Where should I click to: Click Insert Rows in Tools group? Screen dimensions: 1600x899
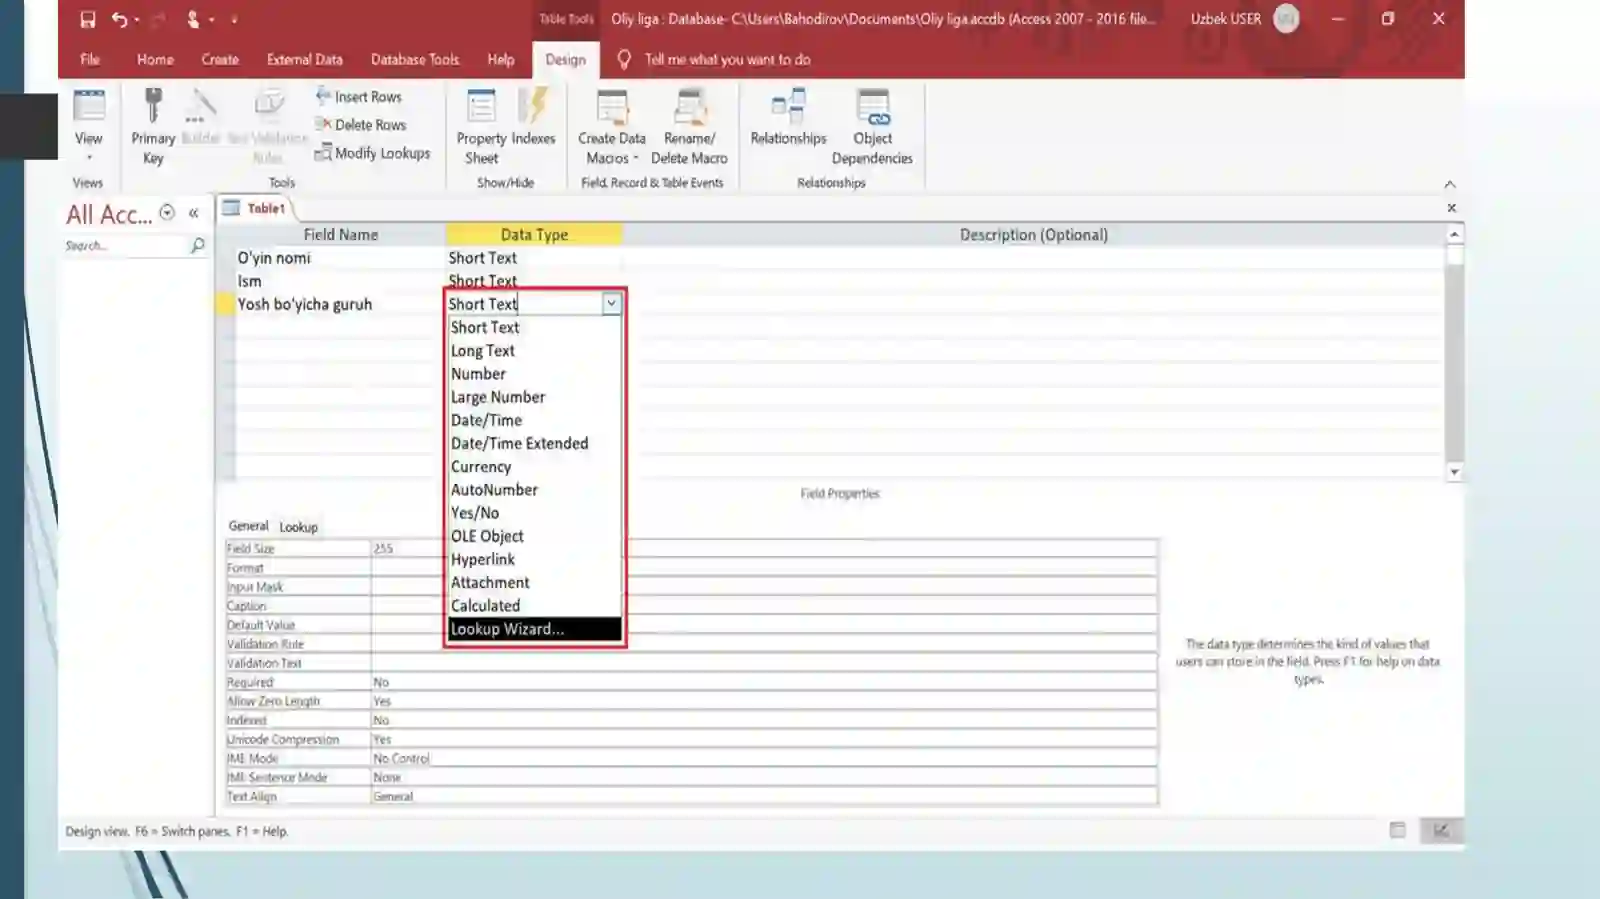pyautogui.click(x=358, y=97)
